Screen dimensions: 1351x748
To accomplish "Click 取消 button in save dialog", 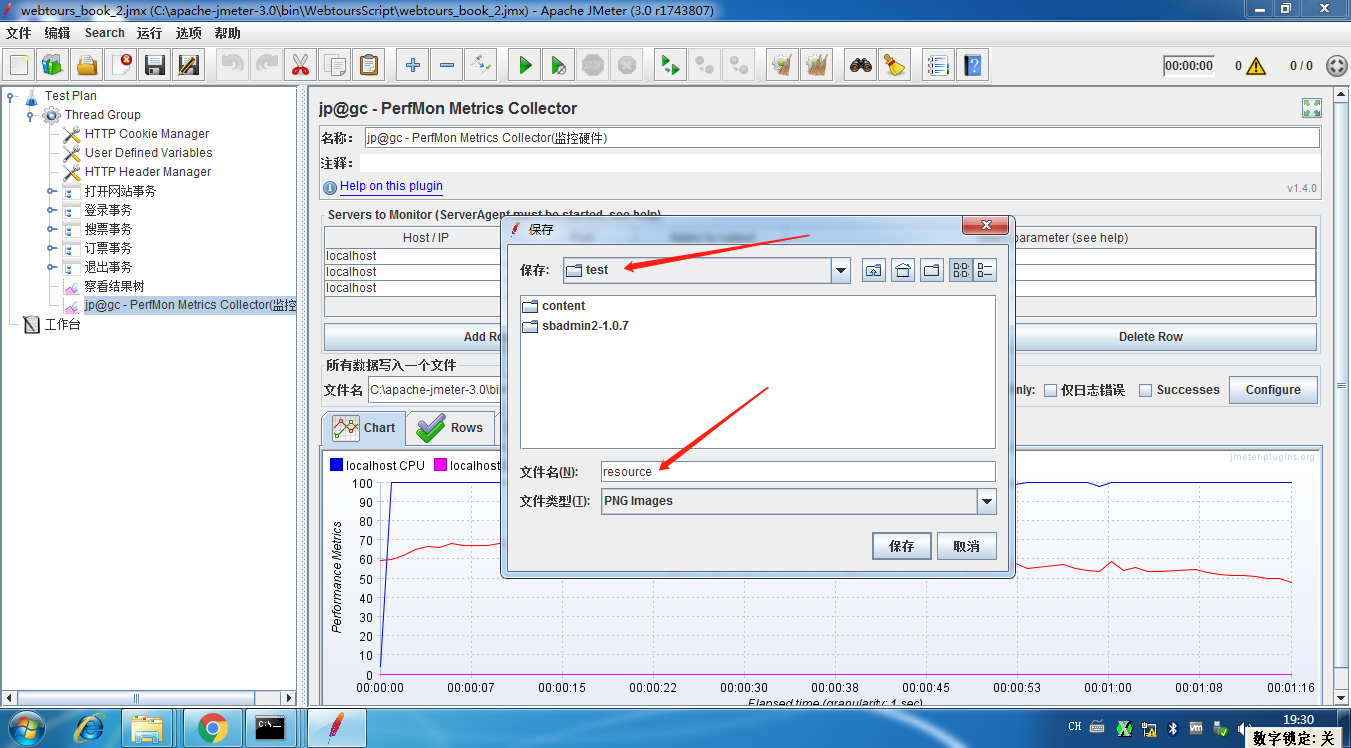I will [x=966, y=546].
